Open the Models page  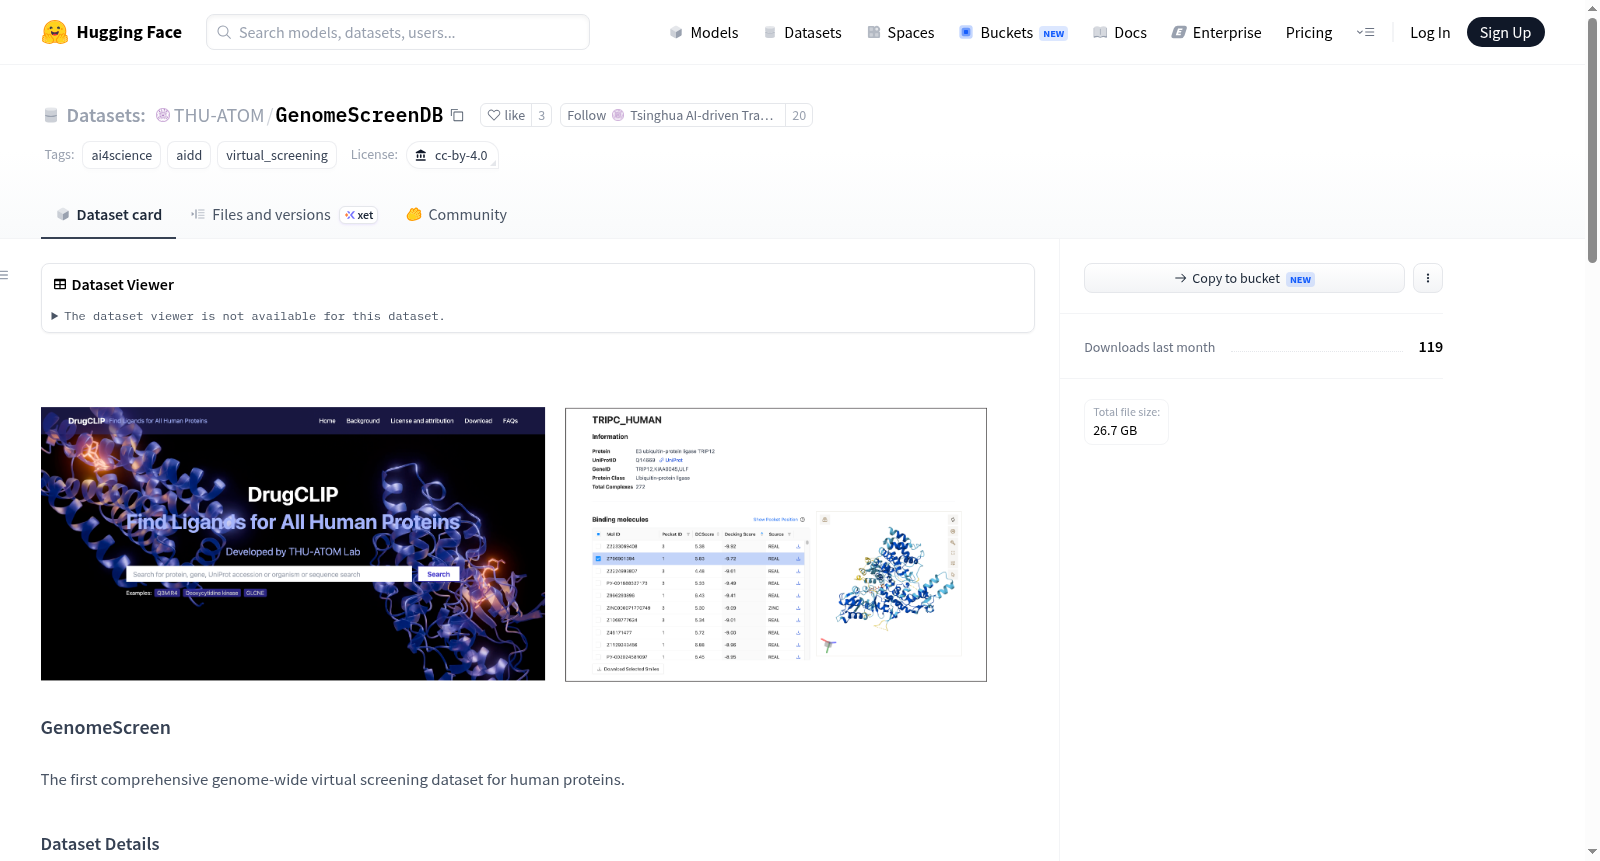704,32
